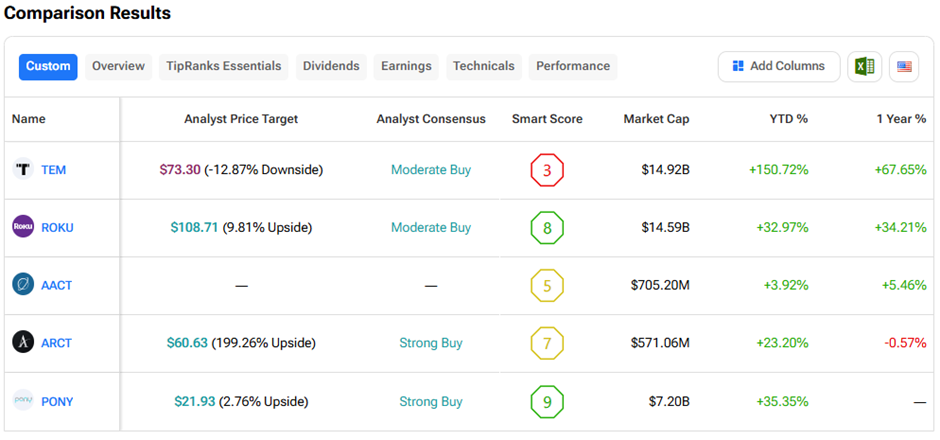Click the -0.57% one-year value
The width and height of the screenshot is (940, 440).
pos(905,343)
